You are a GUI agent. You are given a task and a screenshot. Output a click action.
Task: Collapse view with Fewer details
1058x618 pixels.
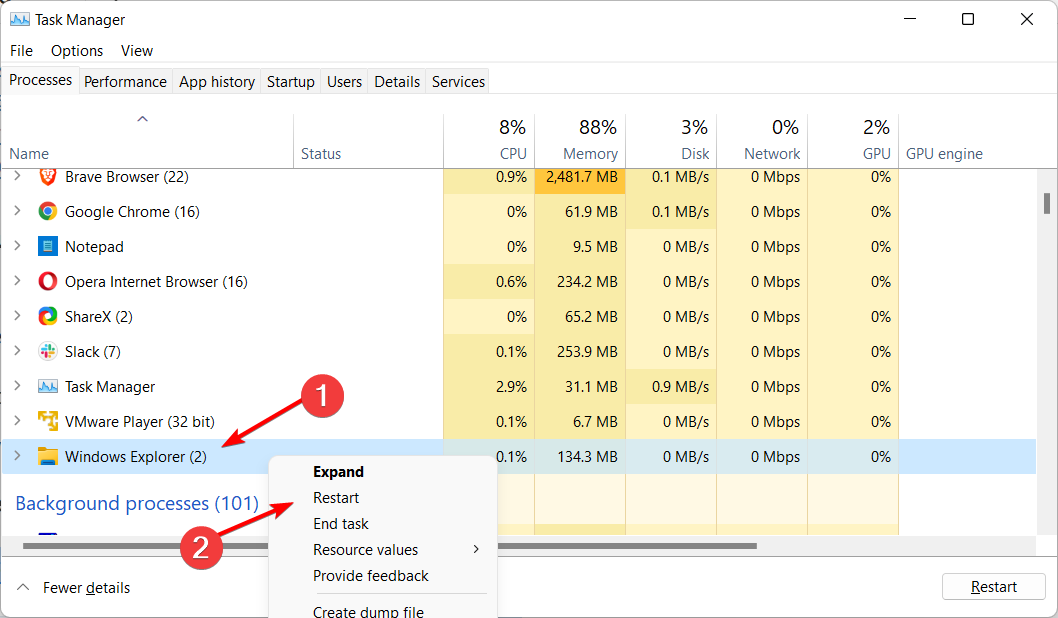click(74, 588)
